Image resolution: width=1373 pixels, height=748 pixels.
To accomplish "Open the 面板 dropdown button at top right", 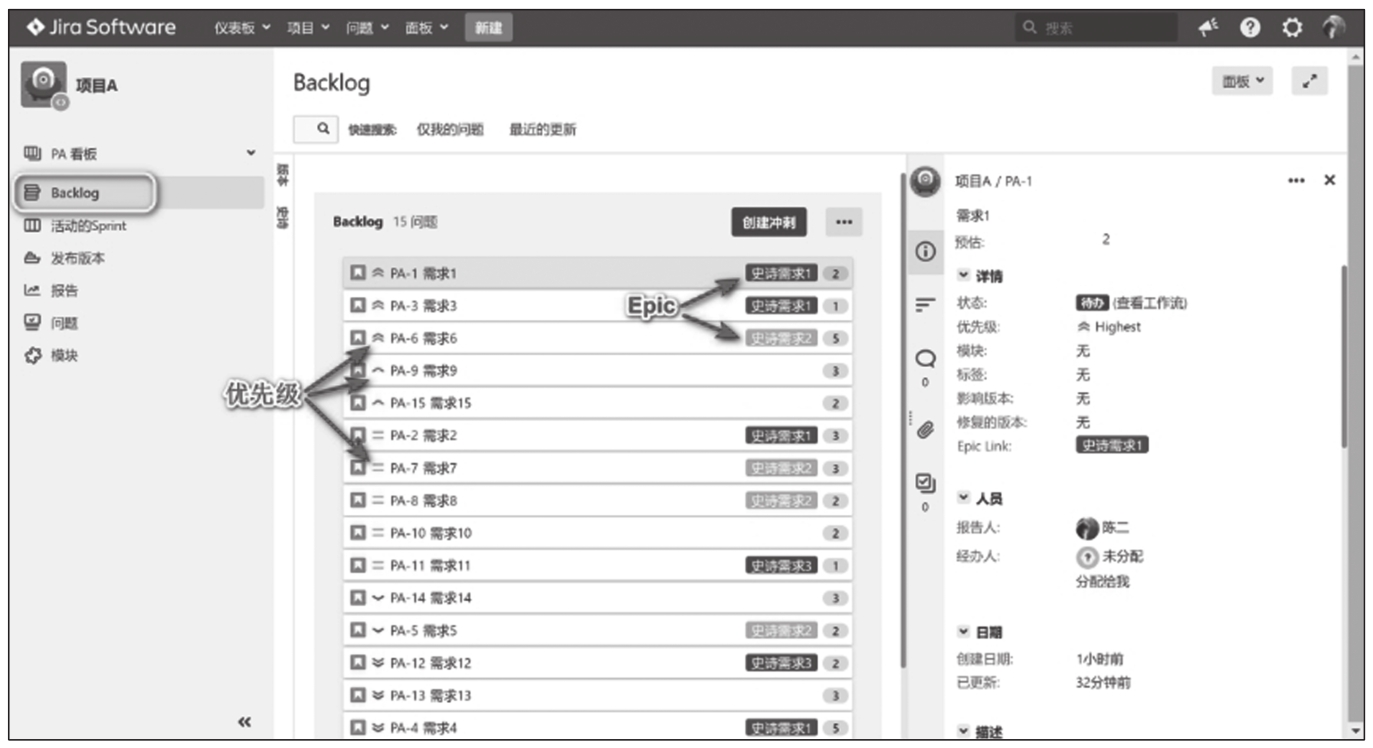I will [x=1243, y=82].
